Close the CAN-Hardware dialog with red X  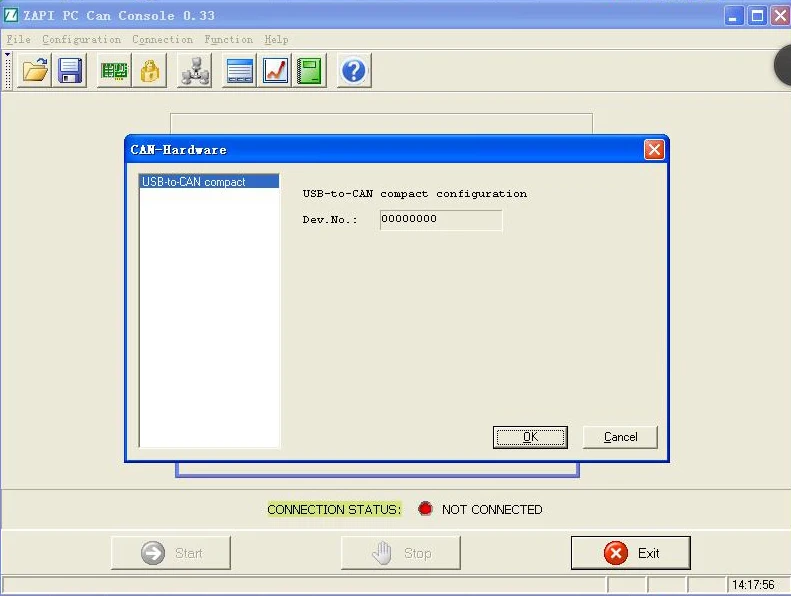pos(654,150)
